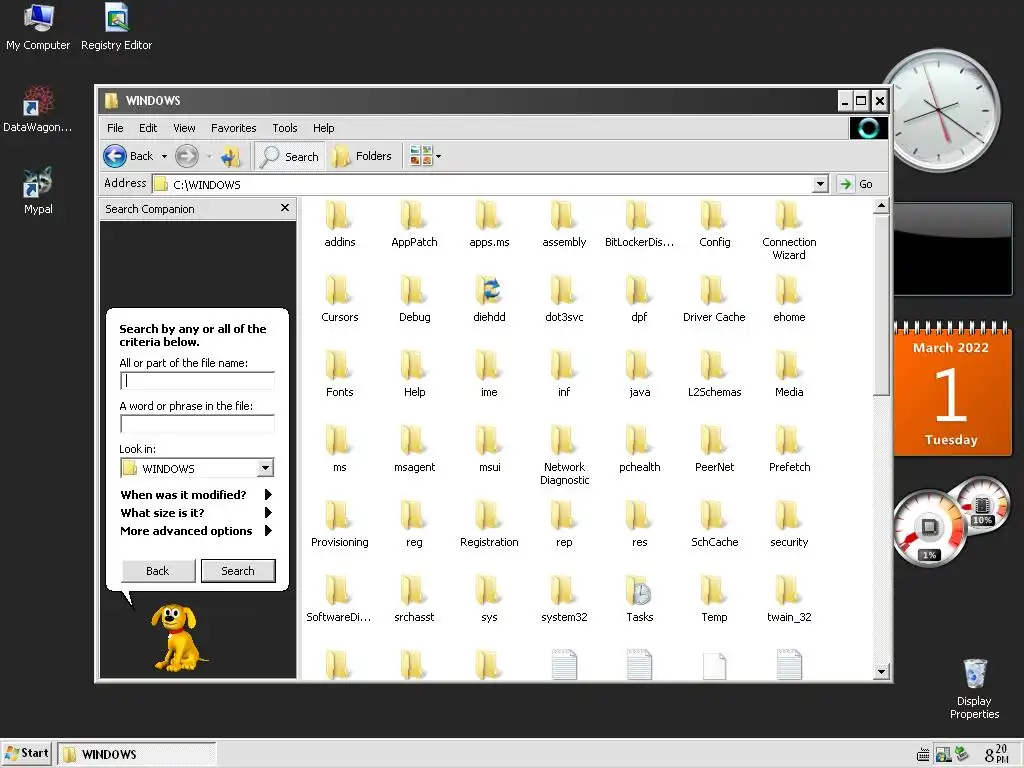Viewport: 1024px width, 768px height.
Task: Open the Tasks scheduled folder
Action: [639, 600]
